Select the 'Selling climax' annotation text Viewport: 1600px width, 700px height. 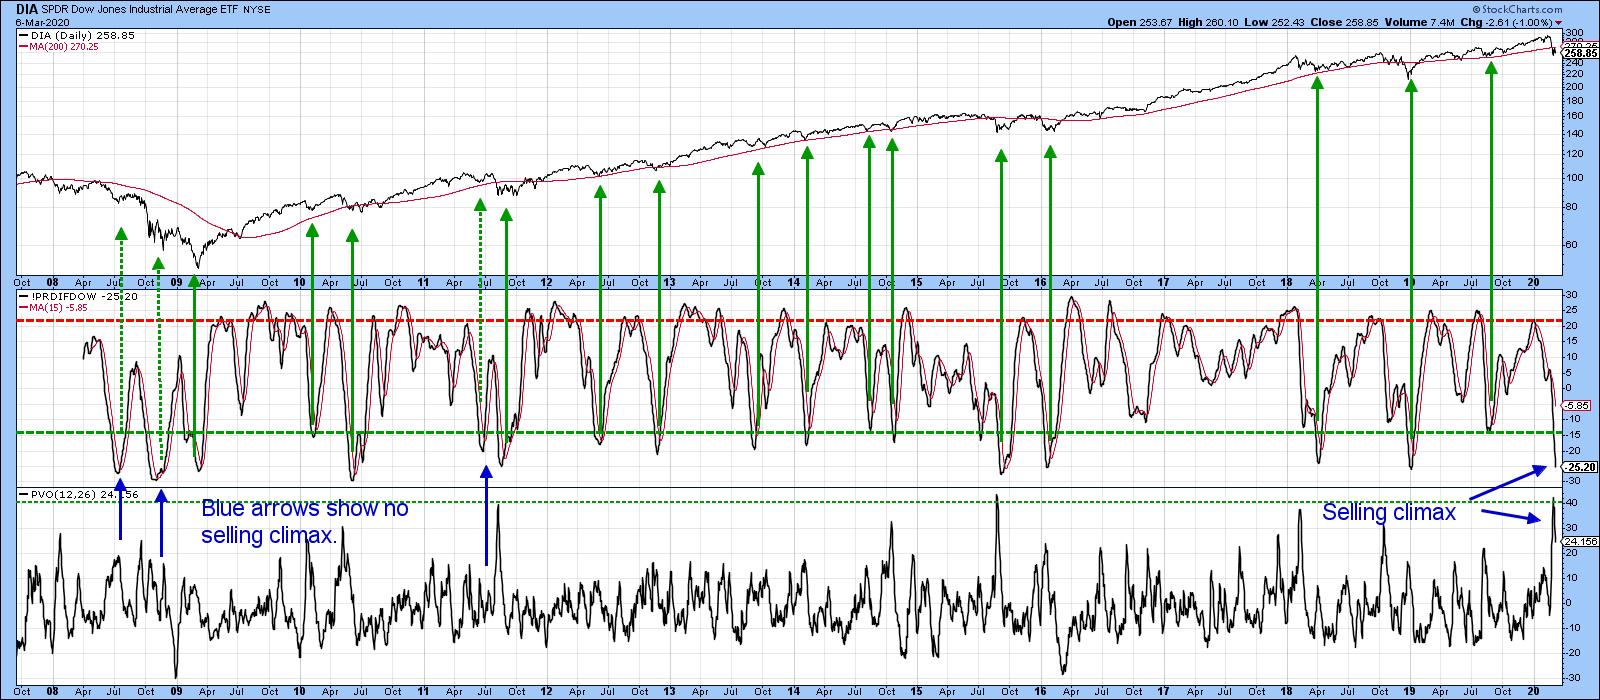(x=1387, y=513)
